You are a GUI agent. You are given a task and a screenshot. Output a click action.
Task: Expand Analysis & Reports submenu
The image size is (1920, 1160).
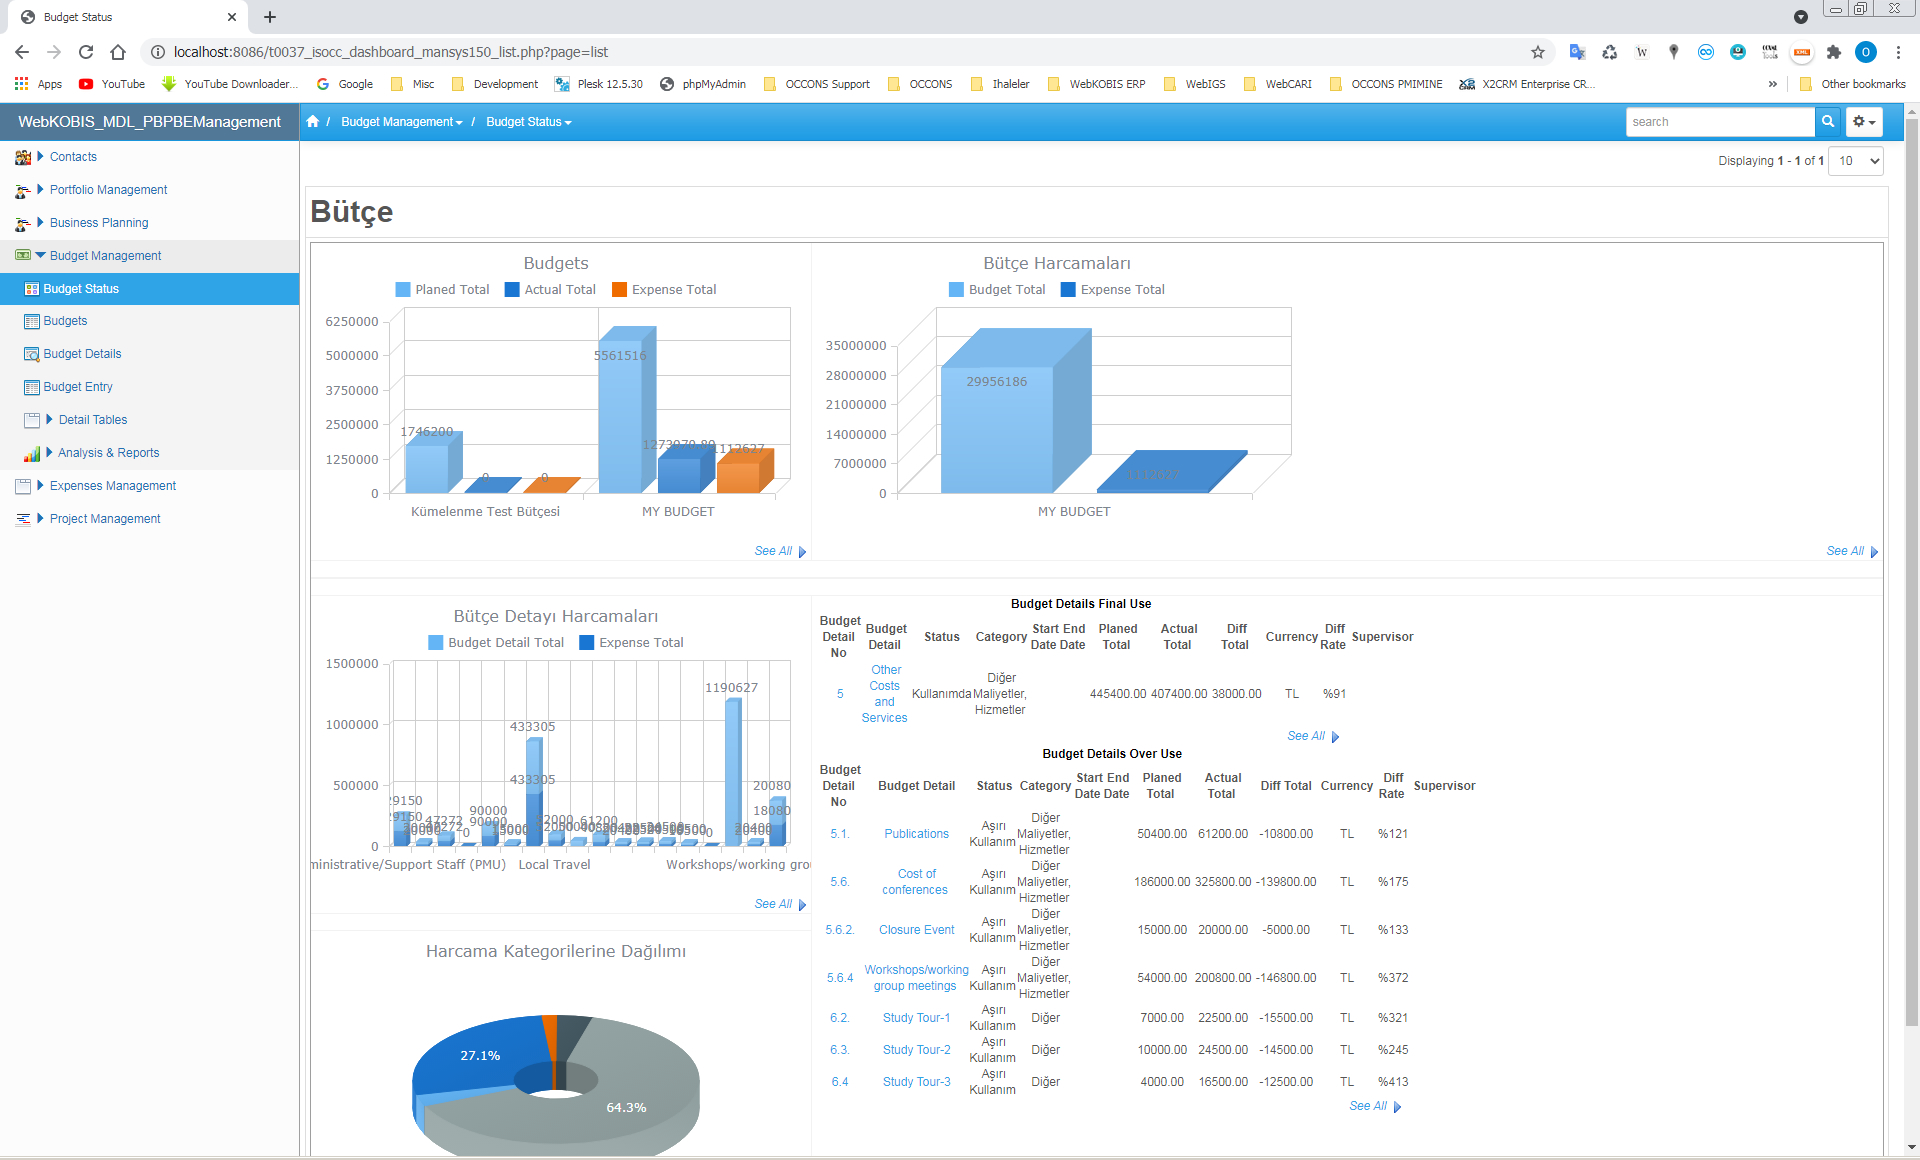pos(50,452)
